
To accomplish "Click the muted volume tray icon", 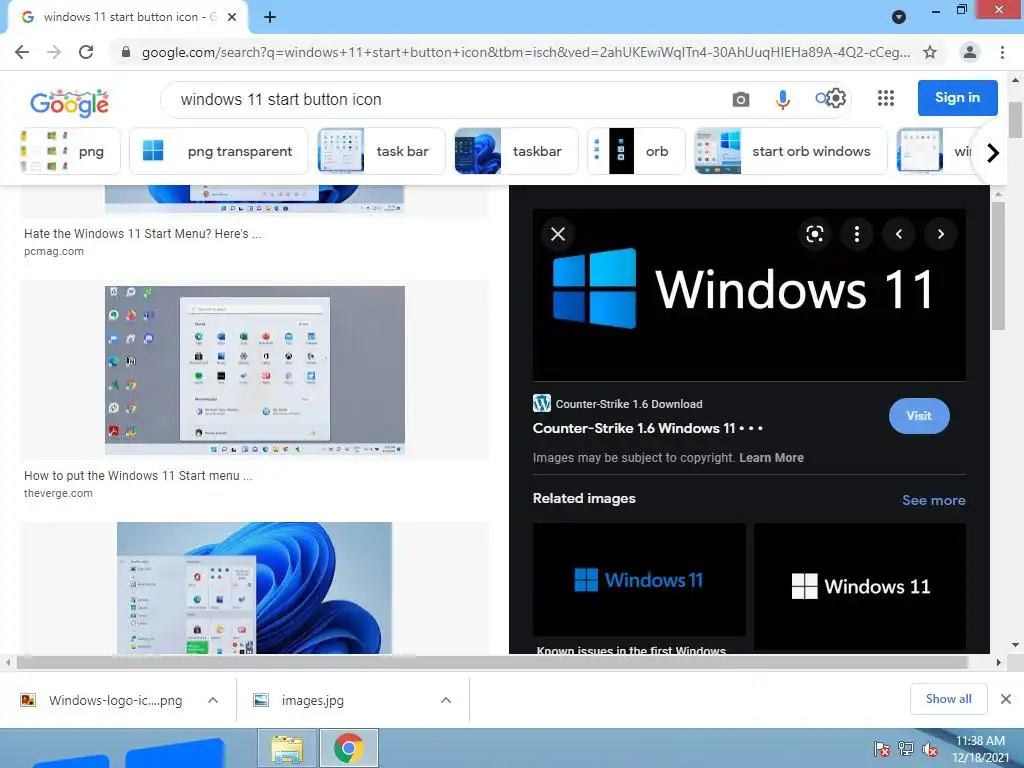I will pos(929,749).
